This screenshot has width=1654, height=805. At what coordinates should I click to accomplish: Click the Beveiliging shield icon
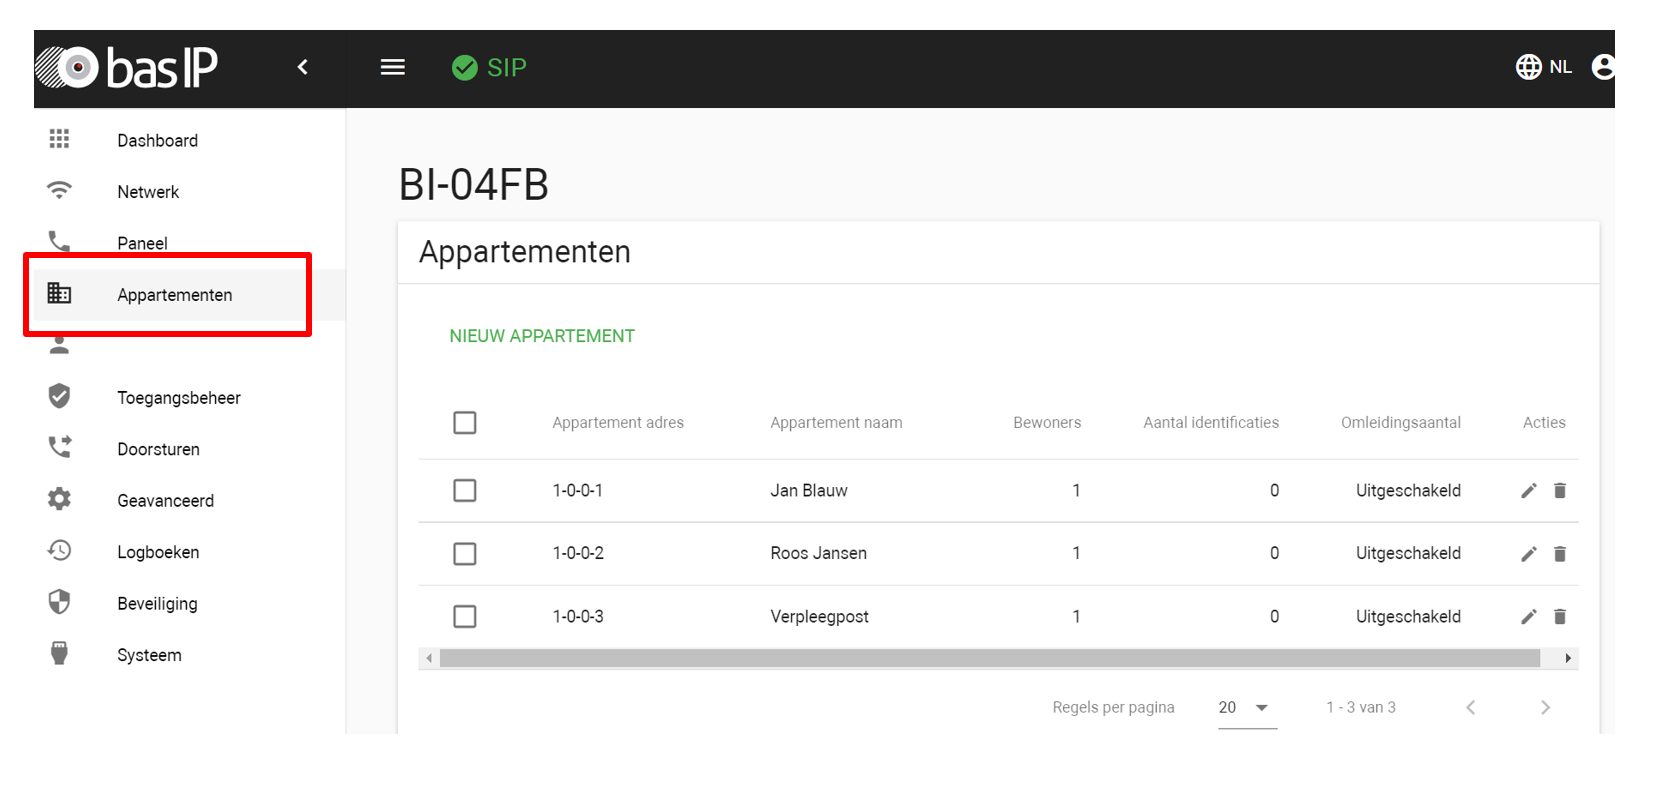coord(59,602)
